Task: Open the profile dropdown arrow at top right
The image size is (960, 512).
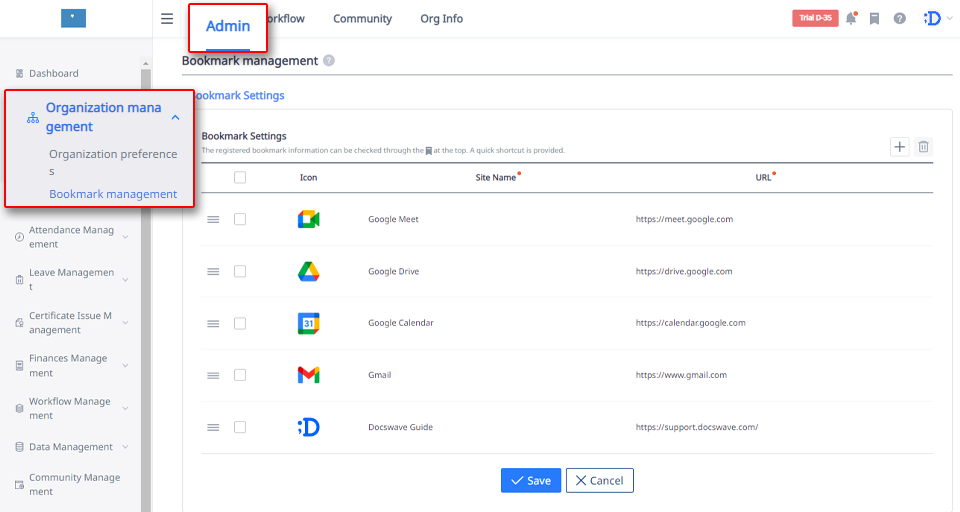Action: point(950,18)
